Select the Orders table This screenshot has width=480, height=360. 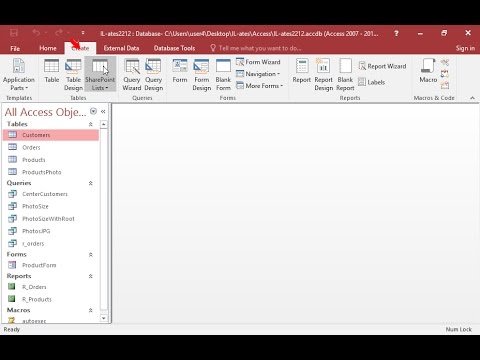click(51, 147)
